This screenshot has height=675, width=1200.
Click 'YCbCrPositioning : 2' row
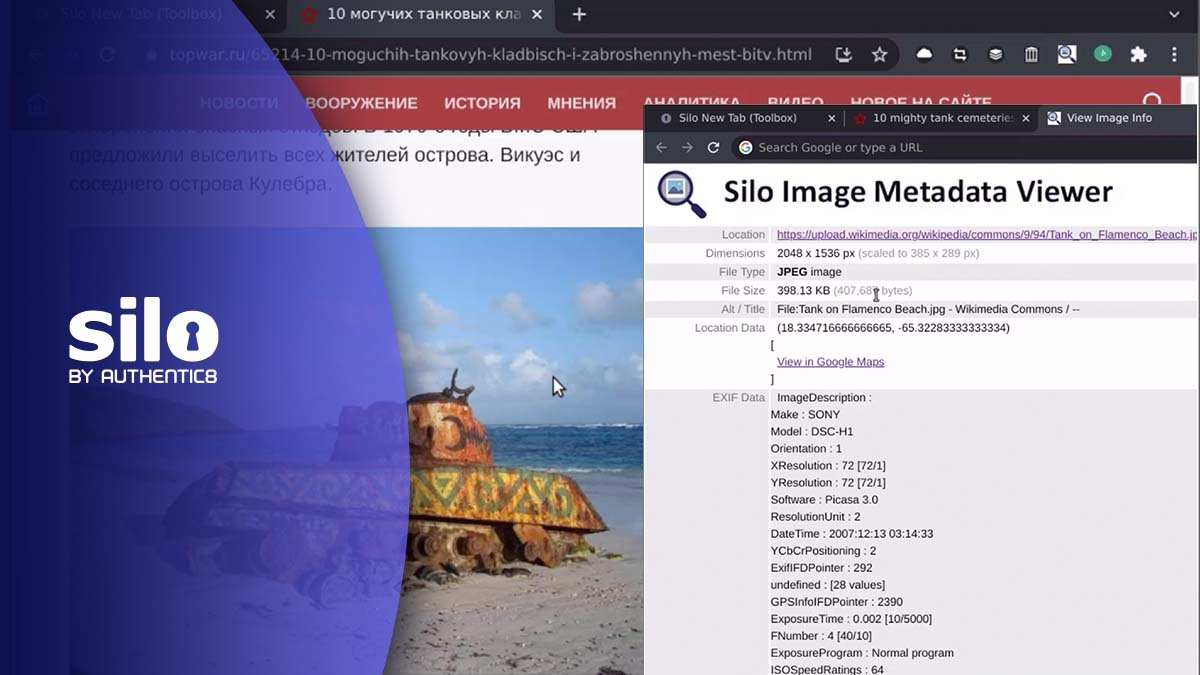(x=823, y=551)
